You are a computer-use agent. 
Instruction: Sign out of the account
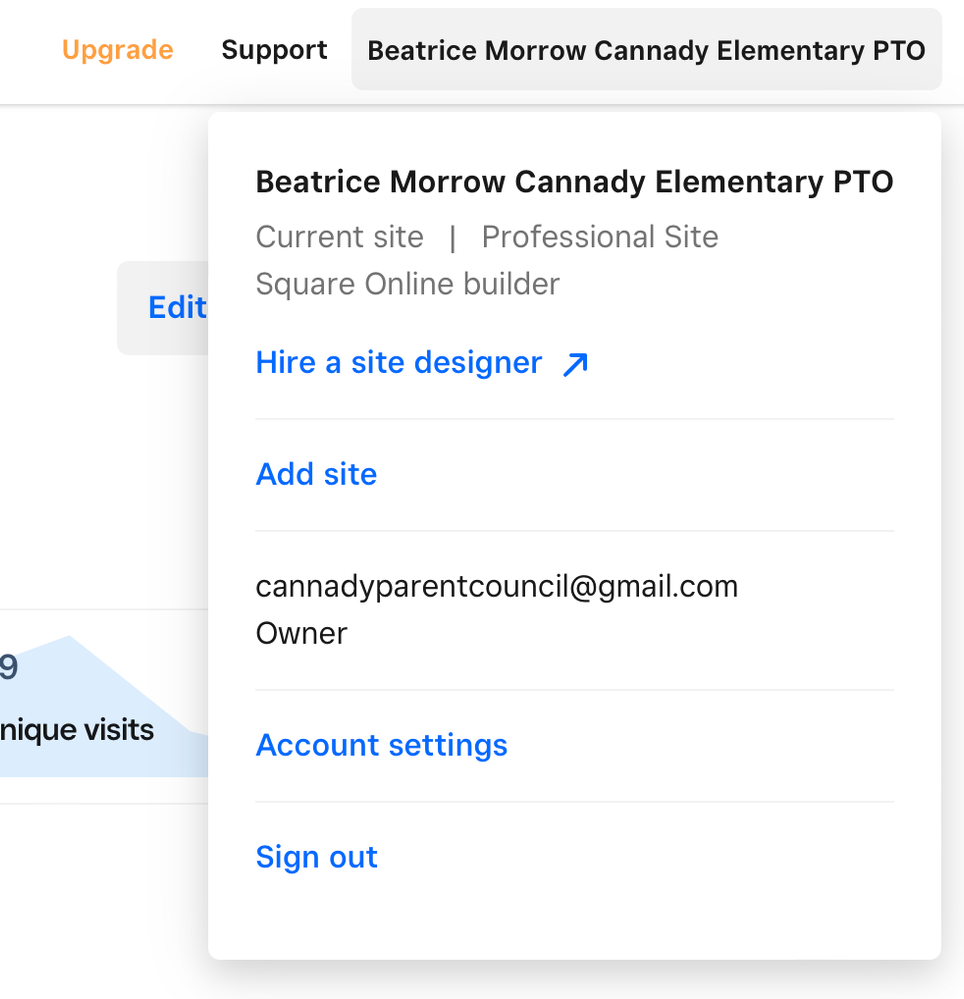(x=316, y=857)
